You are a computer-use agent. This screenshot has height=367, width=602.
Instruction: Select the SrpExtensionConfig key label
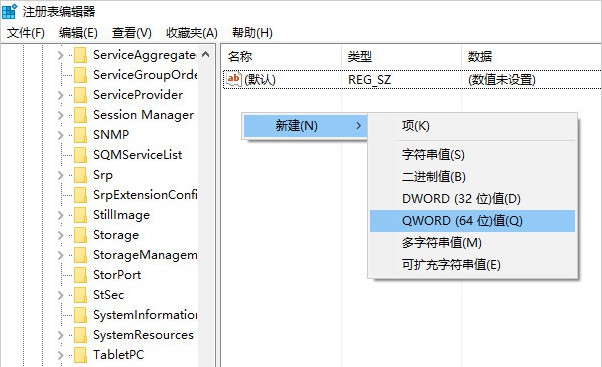coord(145,195)
